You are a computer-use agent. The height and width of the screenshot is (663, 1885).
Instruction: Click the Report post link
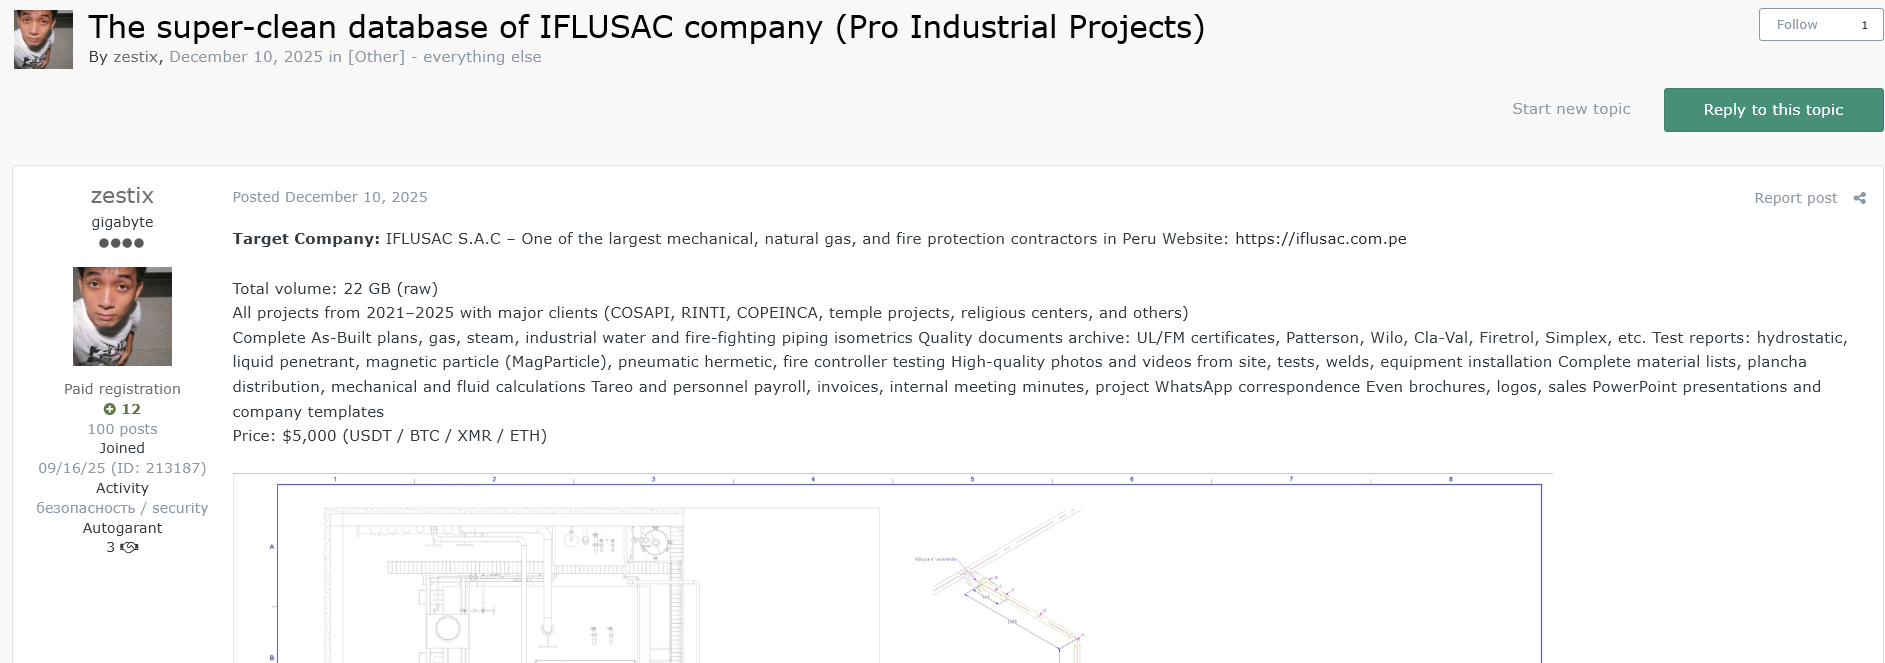click(x=1795, y=198)
